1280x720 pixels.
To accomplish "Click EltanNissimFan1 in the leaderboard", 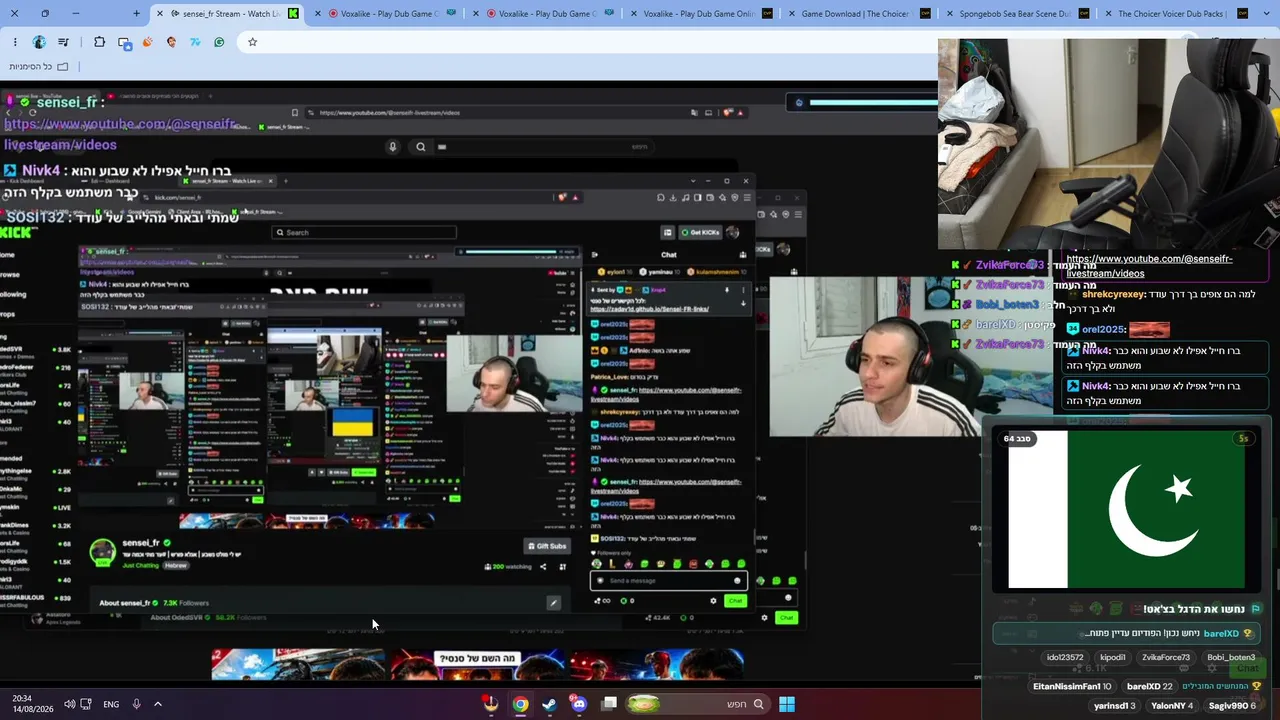I will (1071, 687).
